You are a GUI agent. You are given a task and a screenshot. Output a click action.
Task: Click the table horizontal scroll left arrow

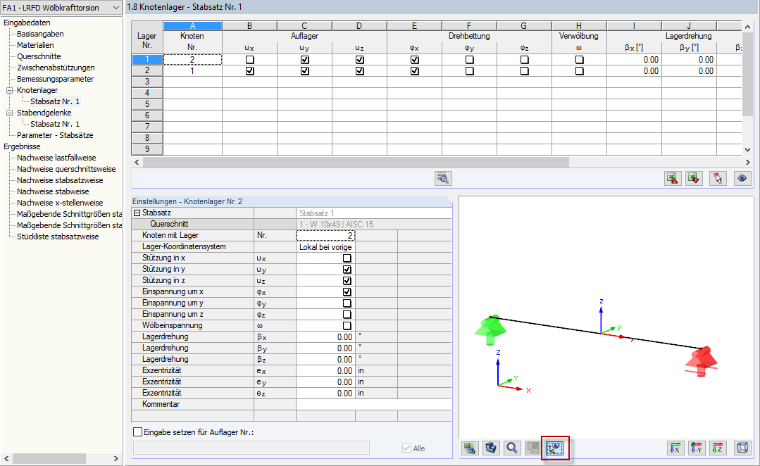point(137,162)
